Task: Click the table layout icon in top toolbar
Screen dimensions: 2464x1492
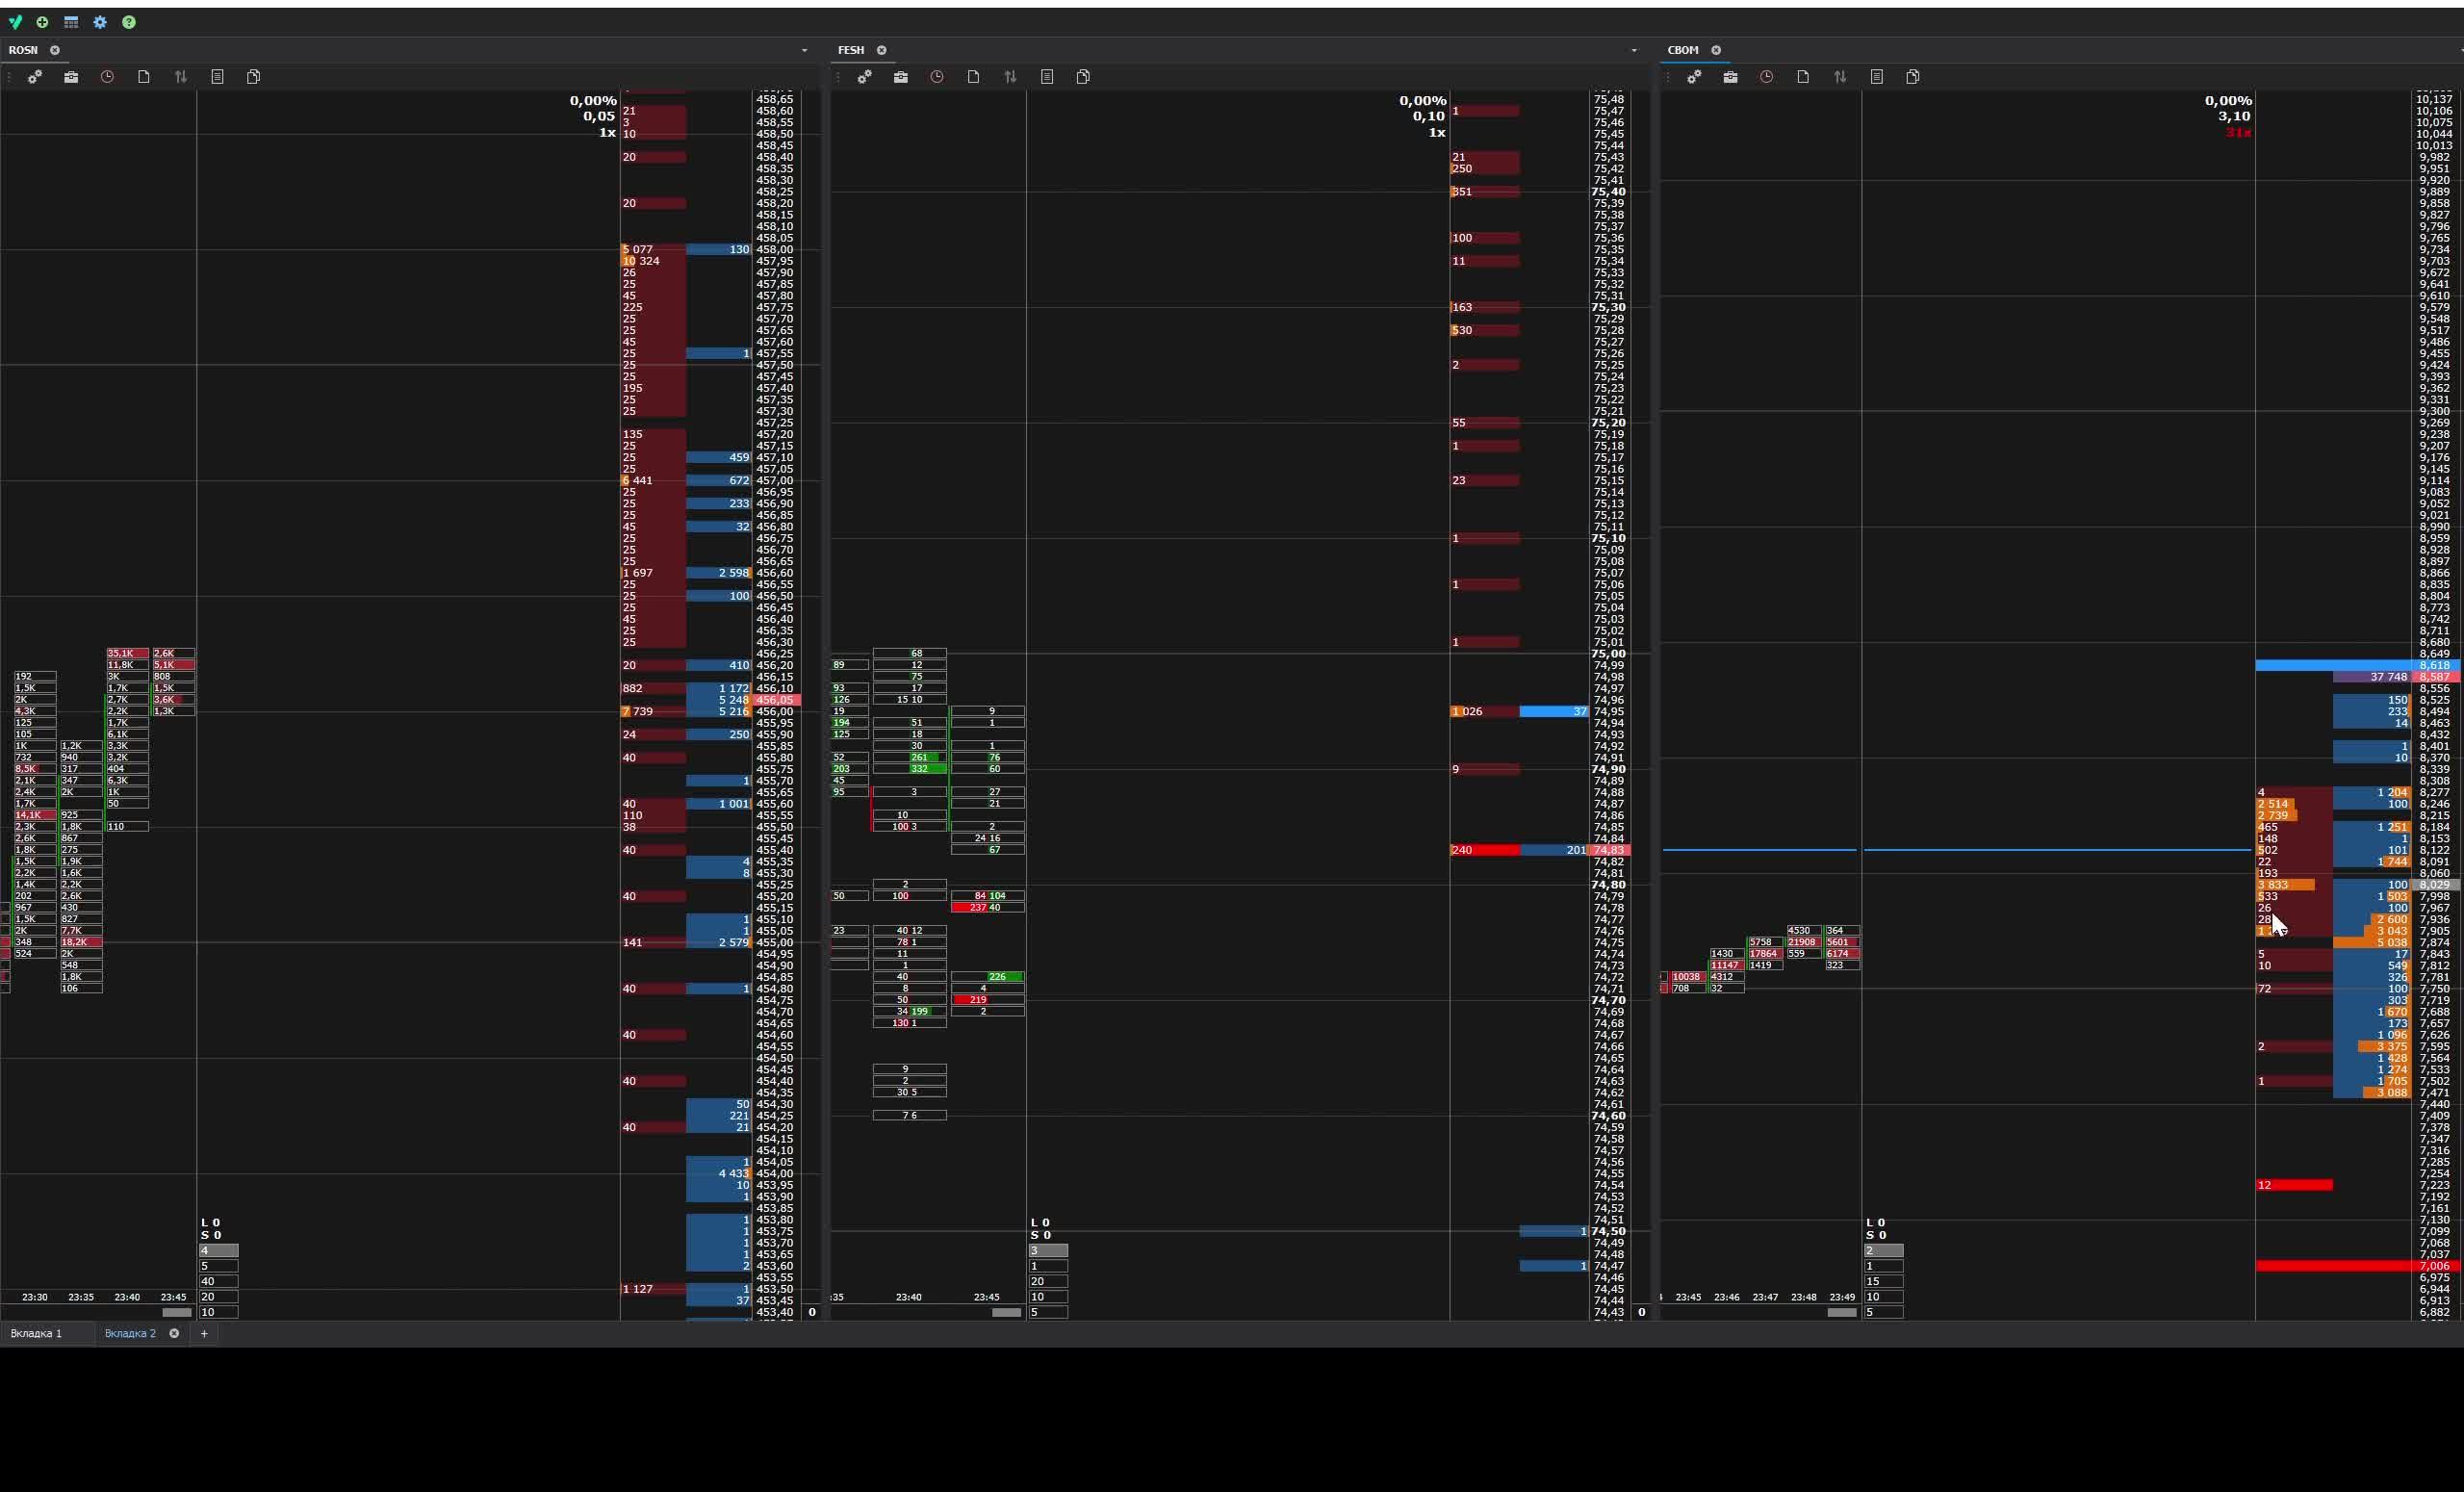Action: point(71,22)
